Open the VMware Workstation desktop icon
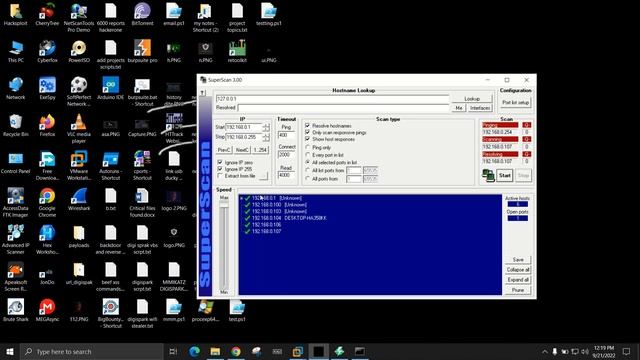640x360 pixels. (79, 165)
